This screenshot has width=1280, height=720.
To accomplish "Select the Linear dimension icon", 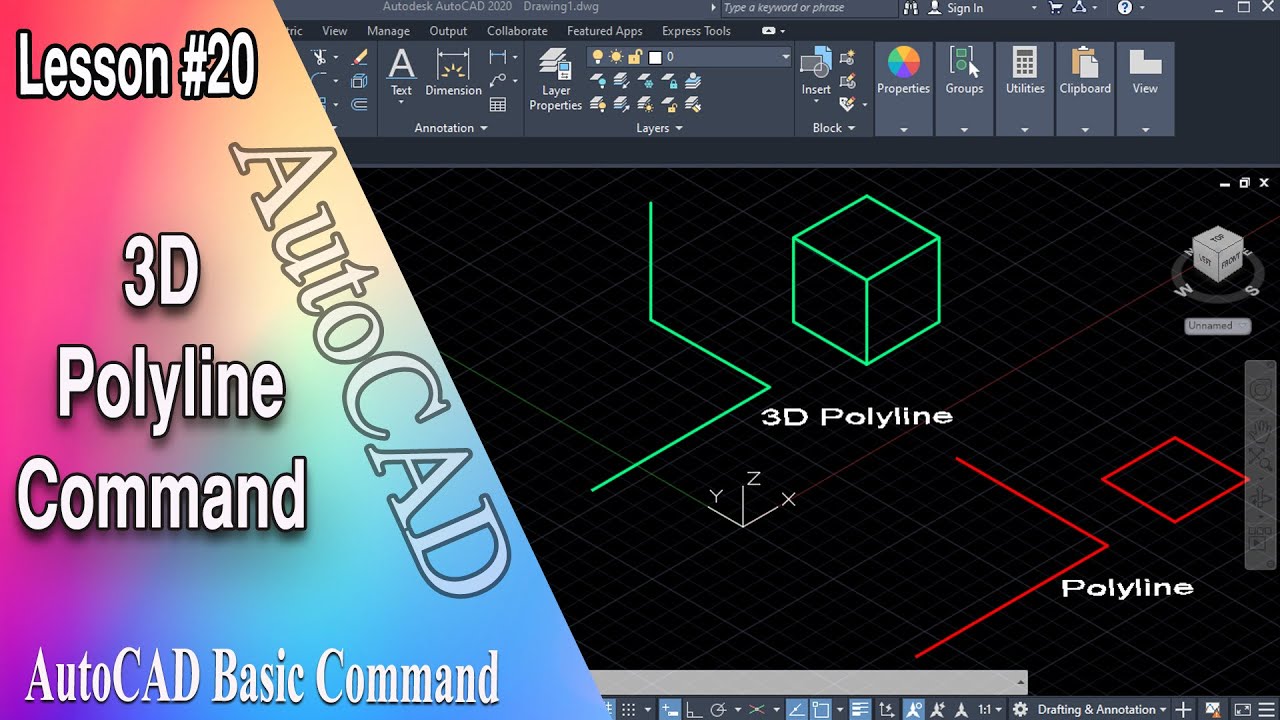I will tap(497, 57).
